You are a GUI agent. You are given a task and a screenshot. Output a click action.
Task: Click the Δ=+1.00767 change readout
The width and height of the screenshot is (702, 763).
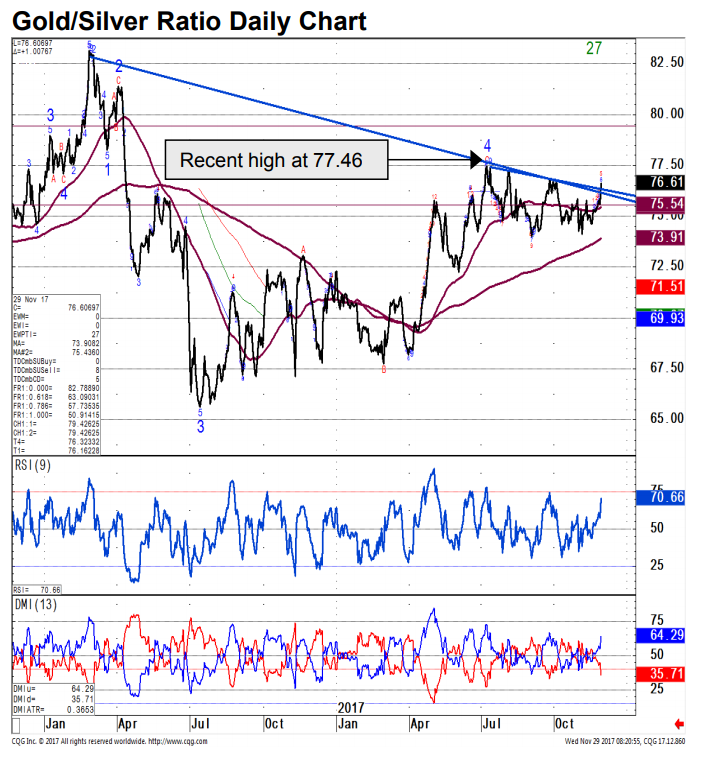point(33,51)
